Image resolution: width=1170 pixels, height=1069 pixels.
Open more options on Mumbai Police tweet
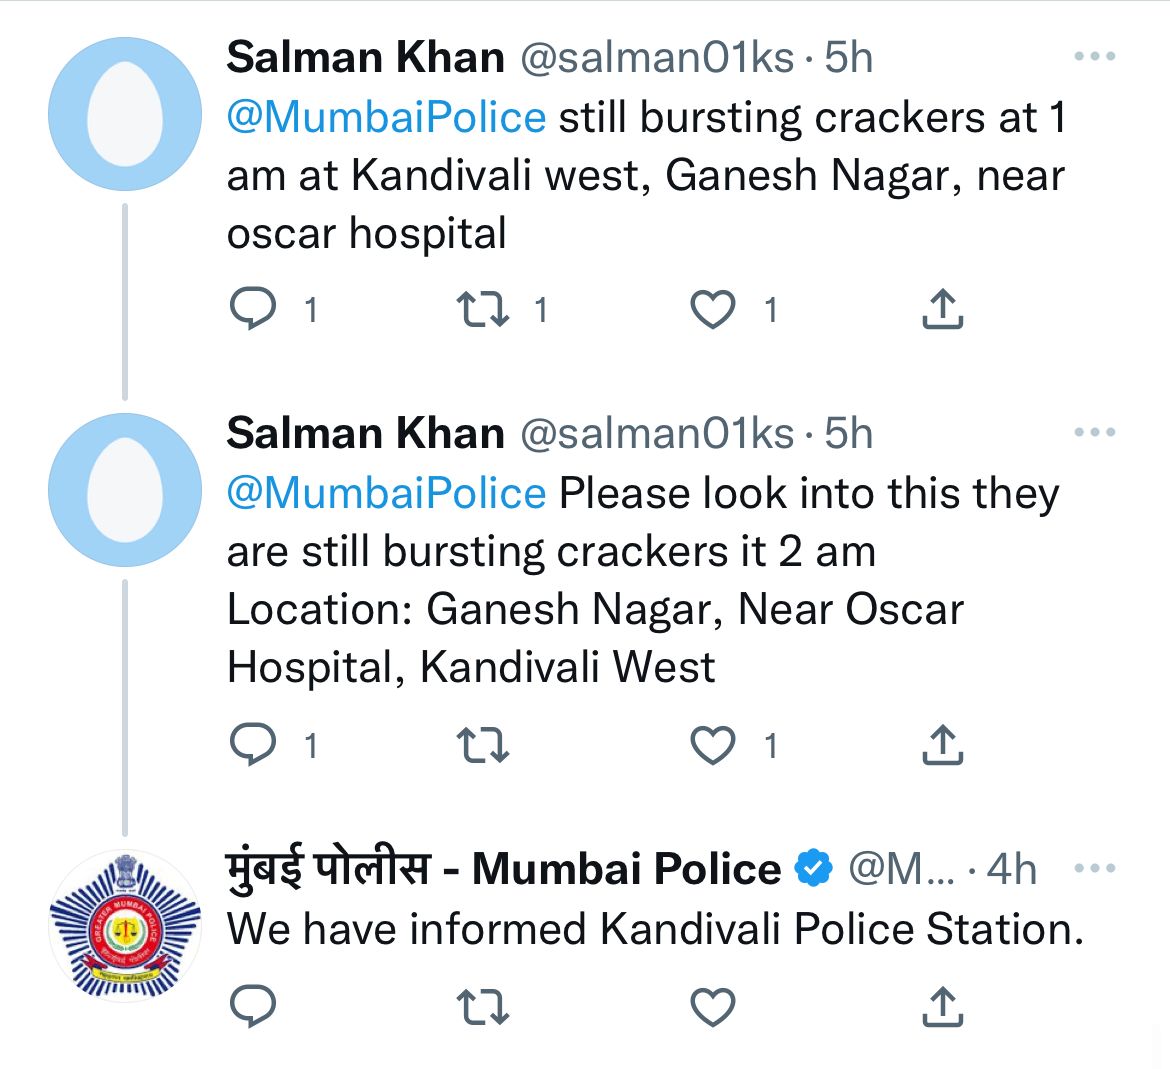[1095, 868]
